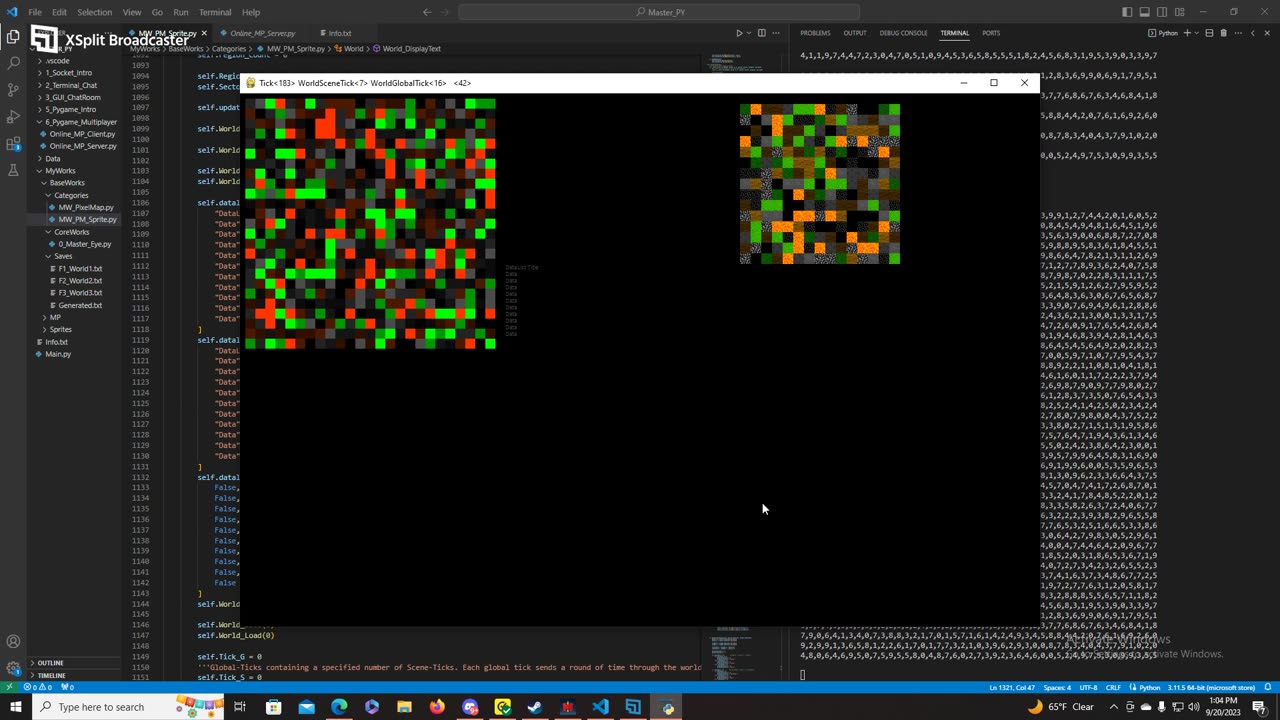The image size is (1280, 720).
Task: Open MW_PixelMap.py in explorer
Action: pos(86,207)
